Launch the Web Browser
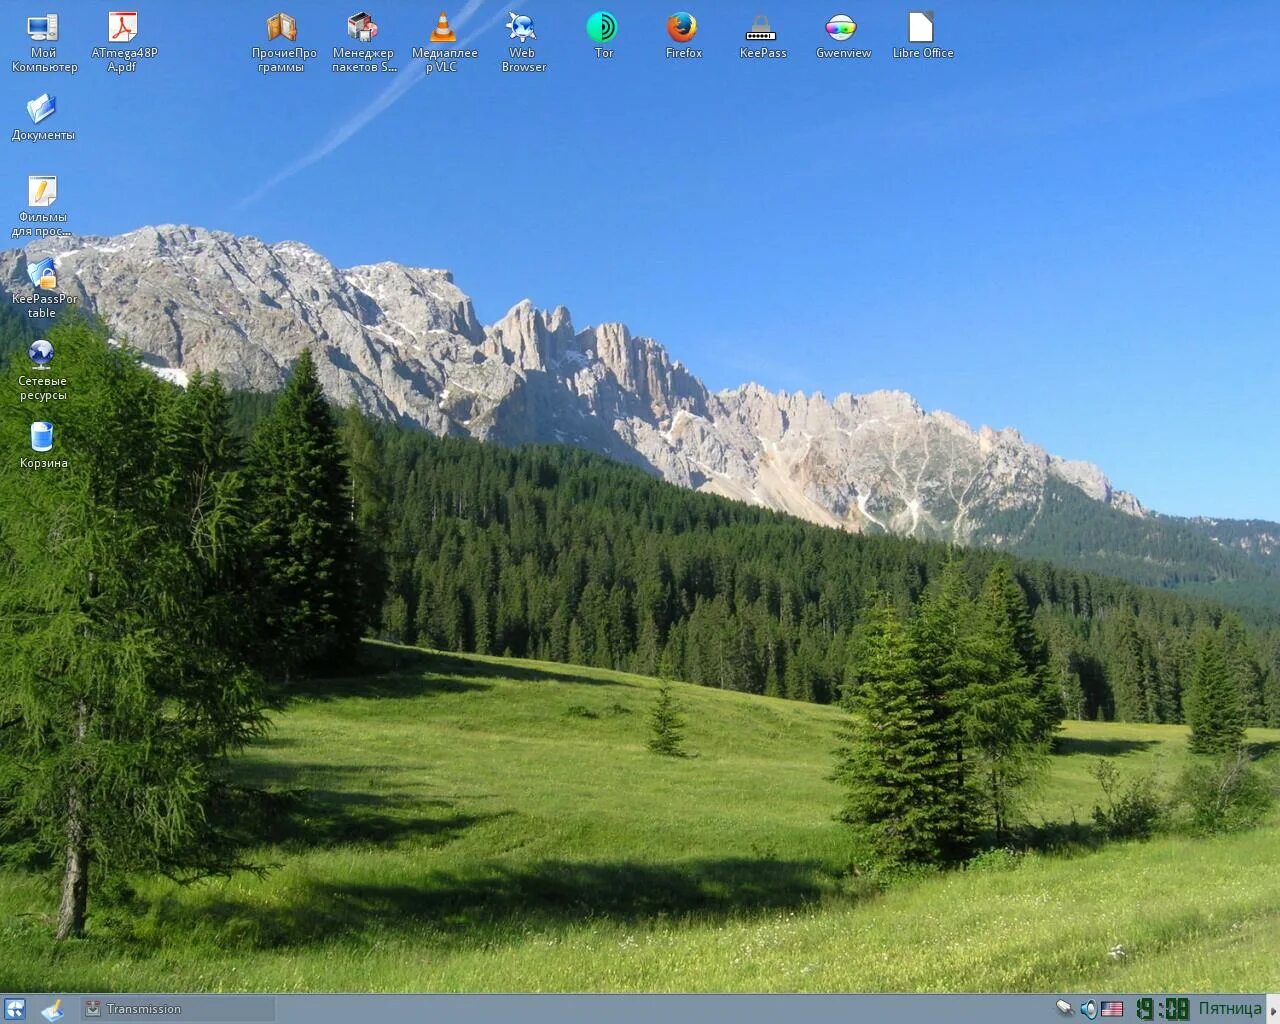1280x1024 pixels. pyautogui.click(x=522, y=27)
